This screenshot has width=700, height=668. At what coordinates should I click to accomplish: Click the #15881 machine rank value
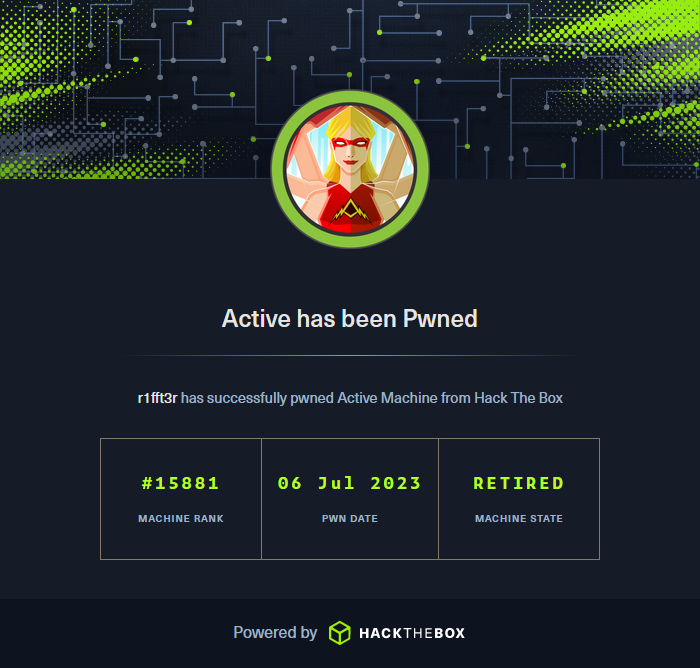pos(180,483)
